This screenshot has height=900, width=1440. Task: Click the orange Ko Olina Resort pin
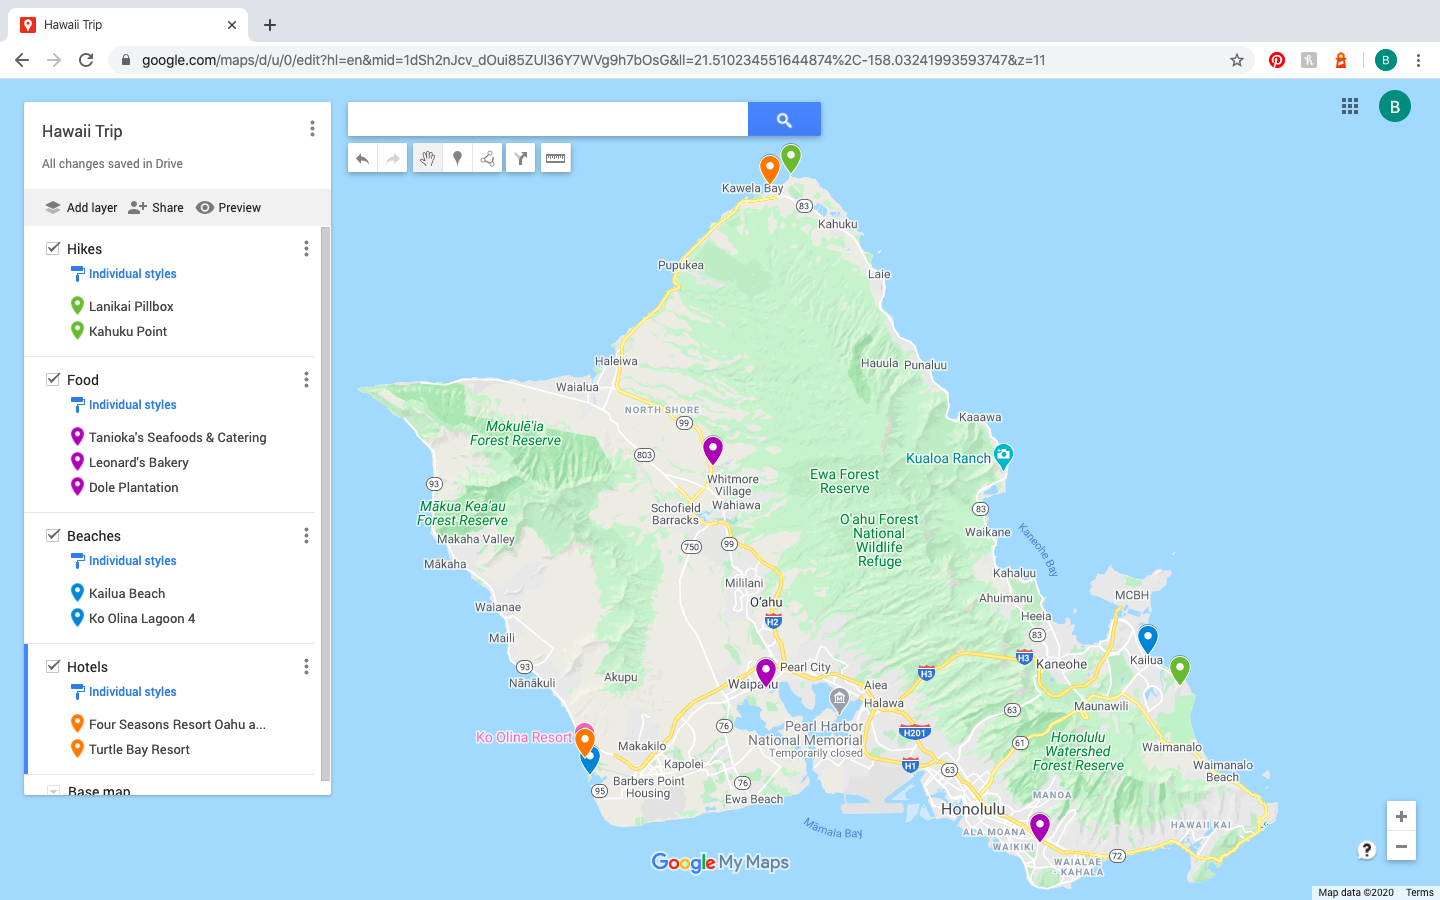click(x=585, y=742)
